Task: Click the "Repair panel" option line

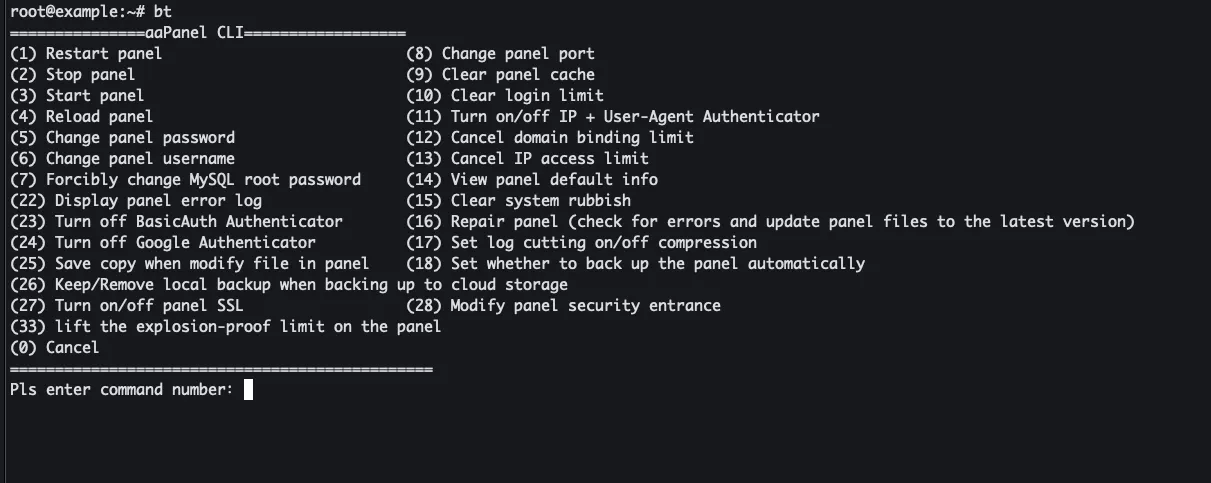Action: (770, 221)
